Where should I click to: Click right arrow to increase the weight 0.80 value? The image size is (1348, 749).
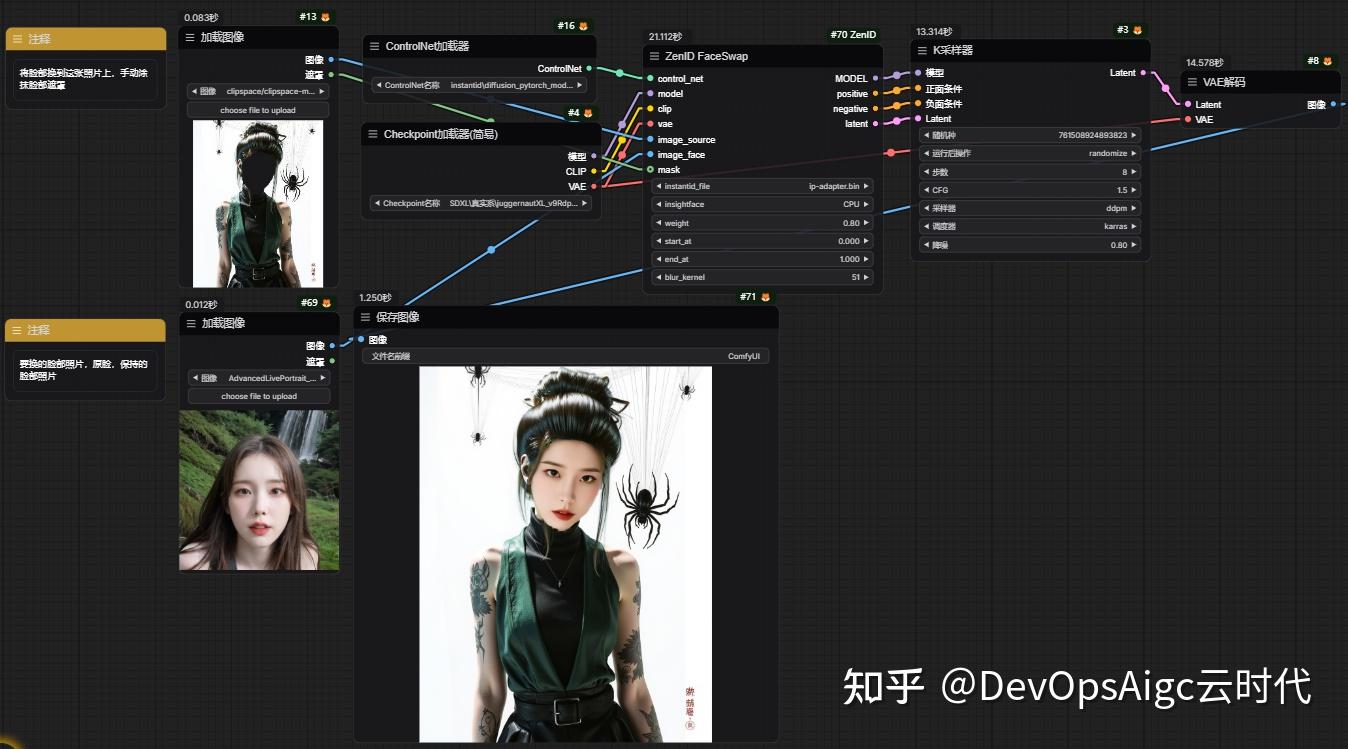click(866, 223)
